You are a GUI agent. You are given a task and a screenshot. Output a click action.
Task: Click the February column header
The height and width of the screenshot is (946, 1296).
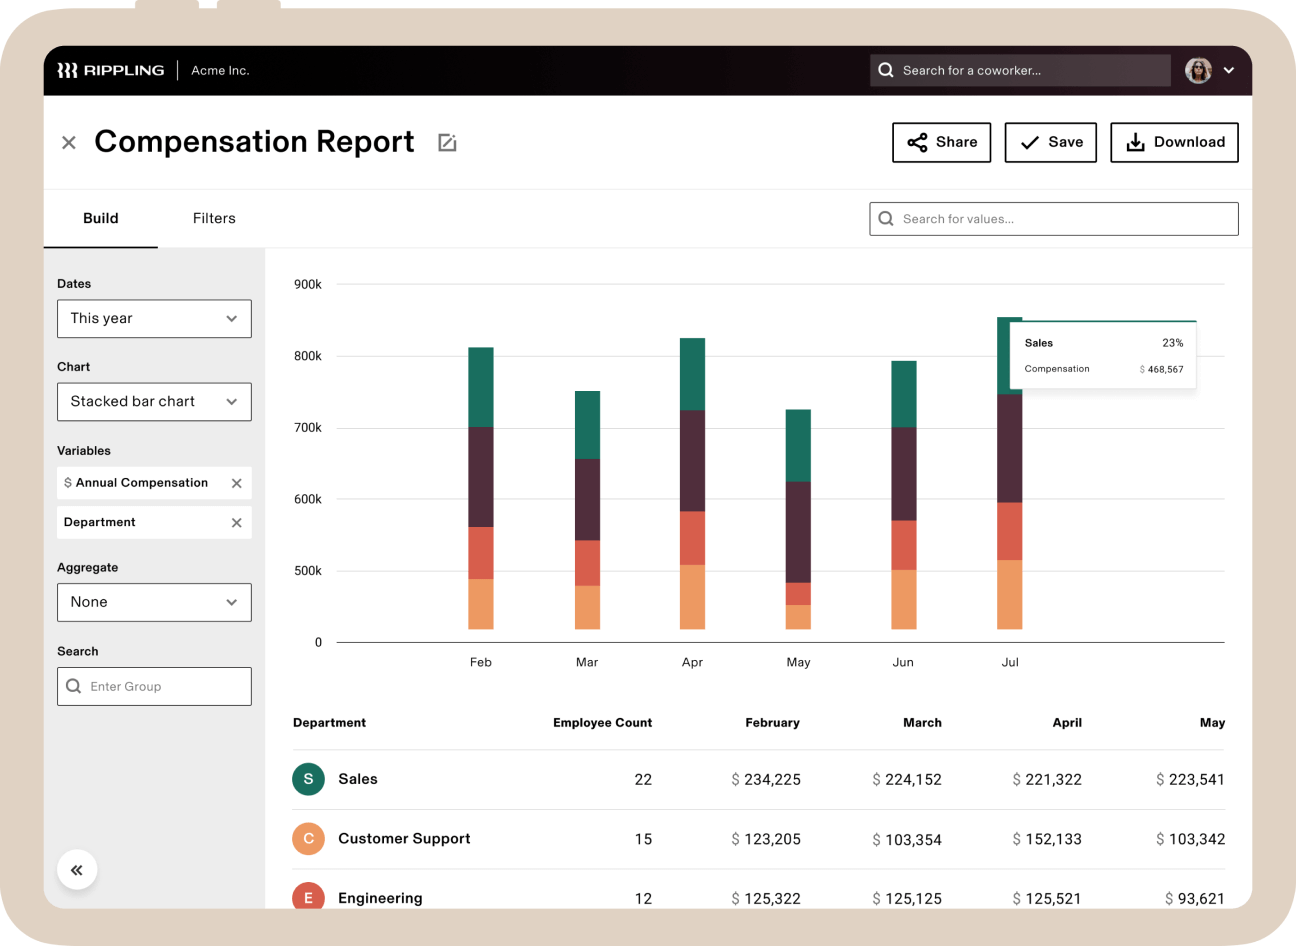tap(772, 723)
